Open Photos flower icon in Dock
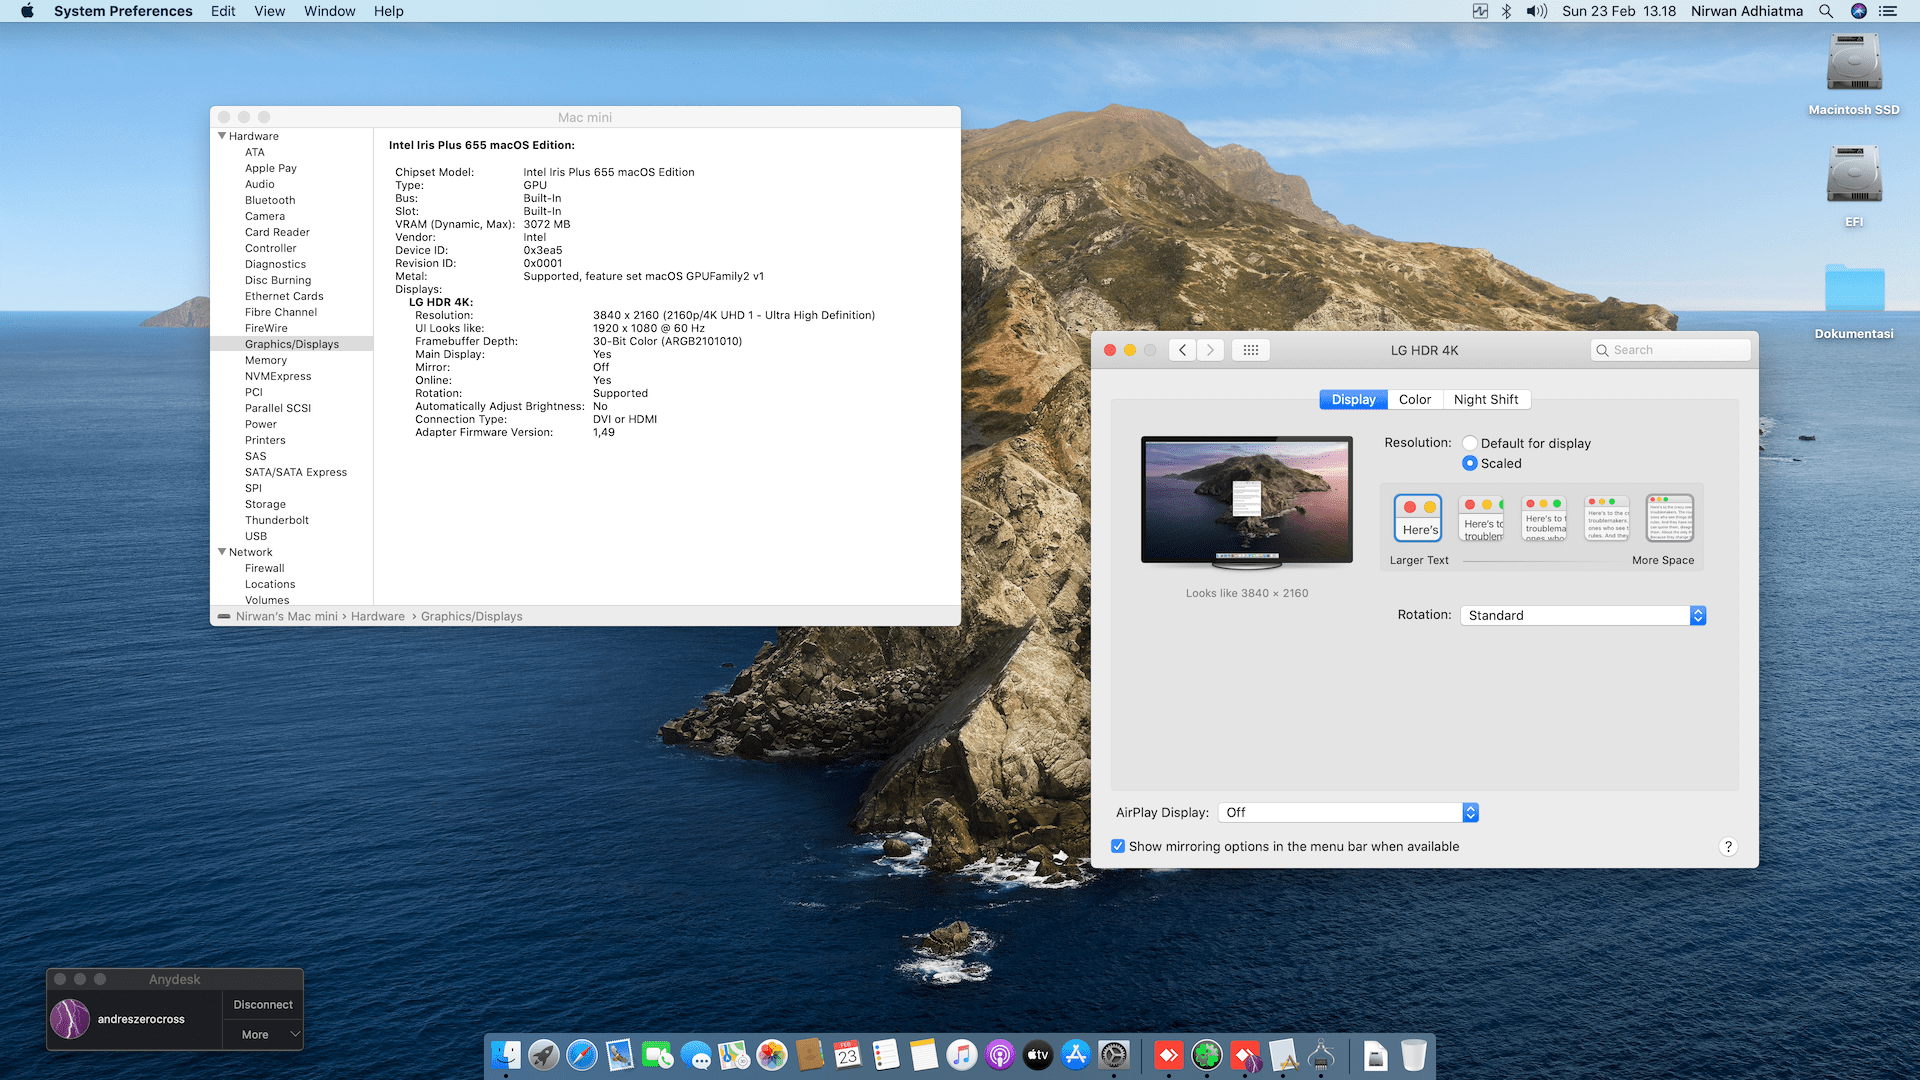1920x1080 pixels. point(772,1055)
